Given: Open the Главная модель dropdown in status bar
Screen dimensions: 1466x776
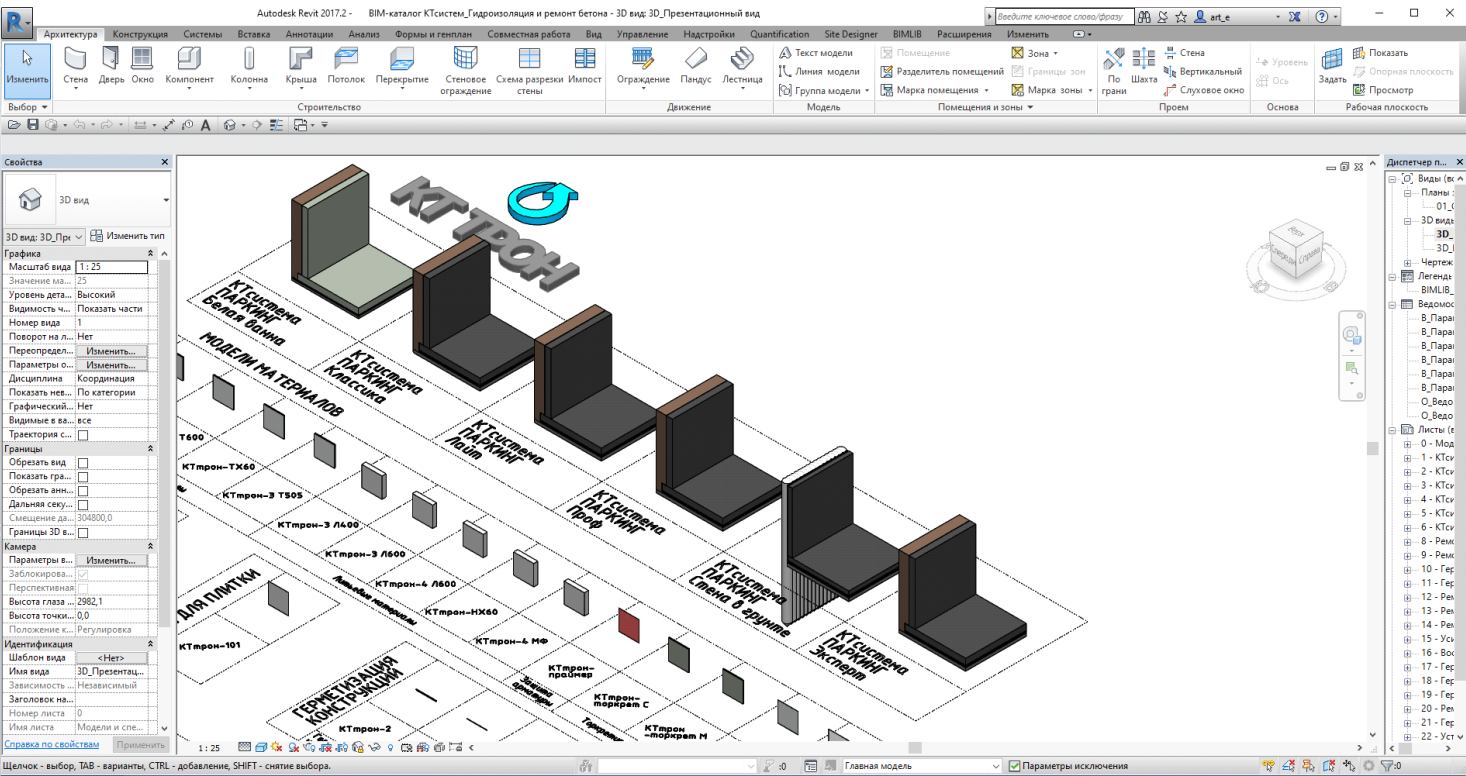Looking at the screenshot, I should [x=920, y=766].
